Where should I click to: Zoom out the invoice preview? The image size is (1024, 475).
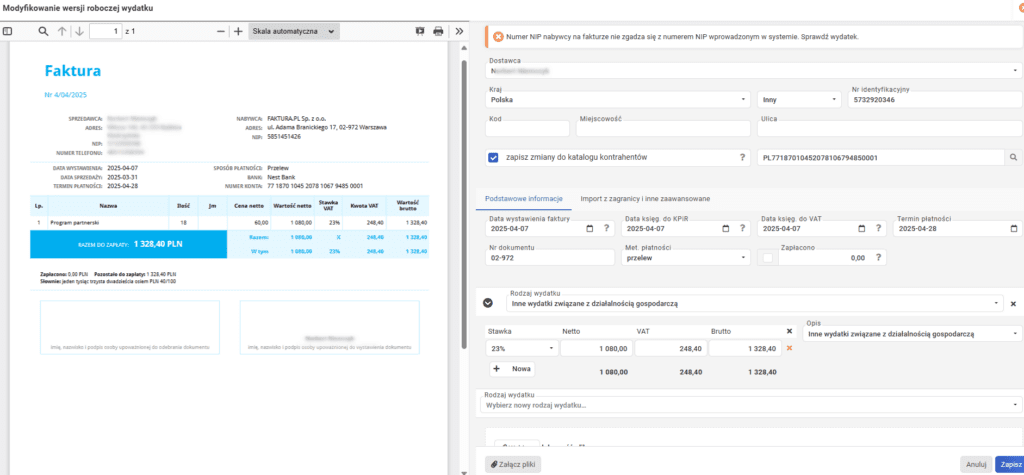point(221,32)
